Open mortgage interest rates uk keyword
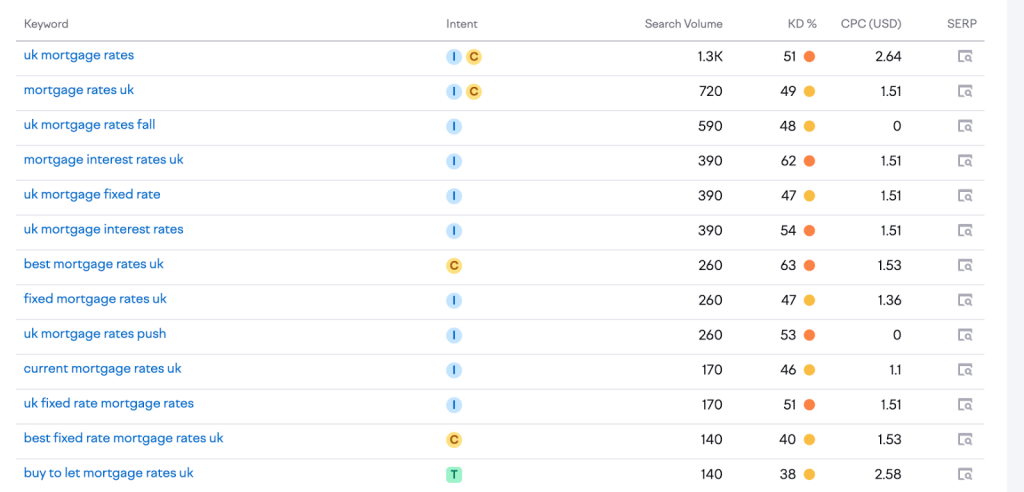1024x492 pixels. pos(104,160)
